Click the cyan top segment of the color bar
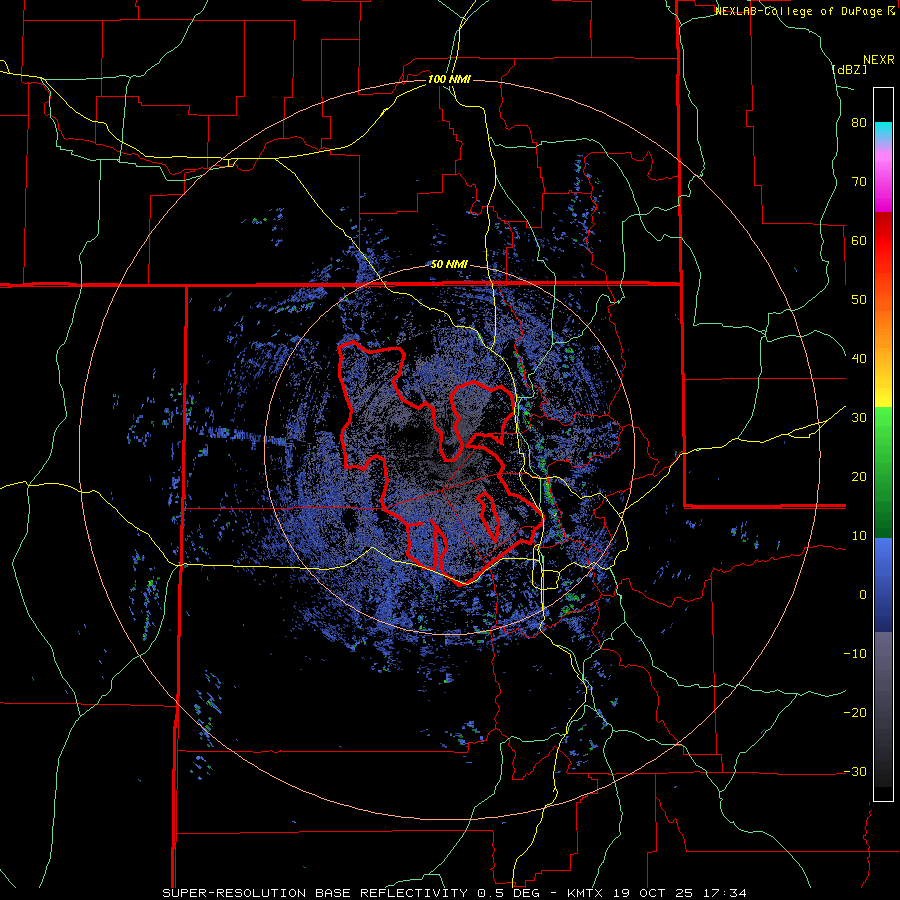This screenshot has width=900, height=900. [883, 131]
